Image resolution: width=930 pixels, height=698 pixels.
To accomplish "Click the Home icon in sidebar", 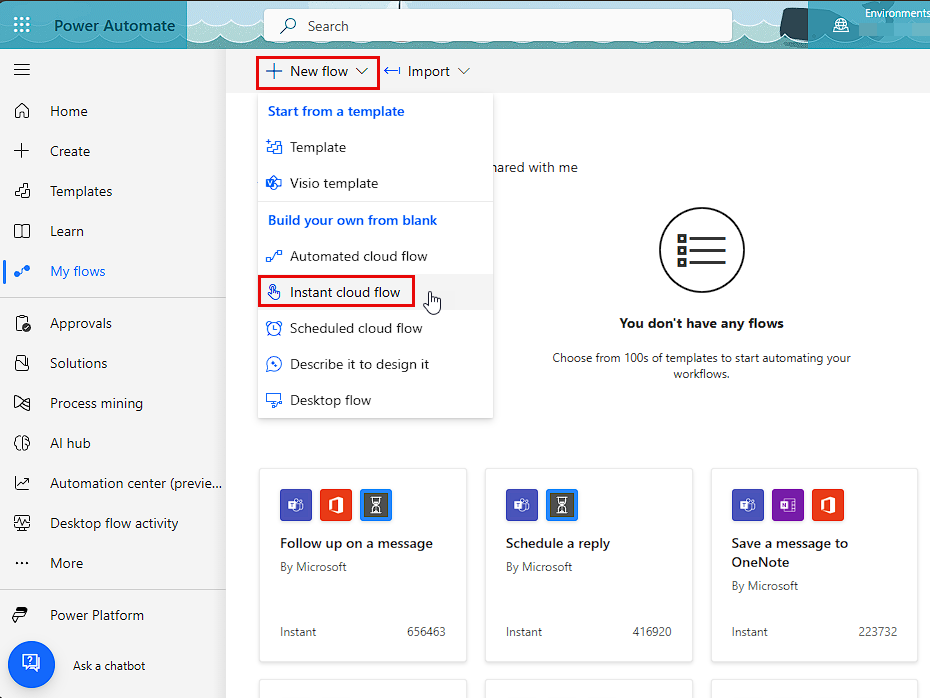I will point(22,111).
